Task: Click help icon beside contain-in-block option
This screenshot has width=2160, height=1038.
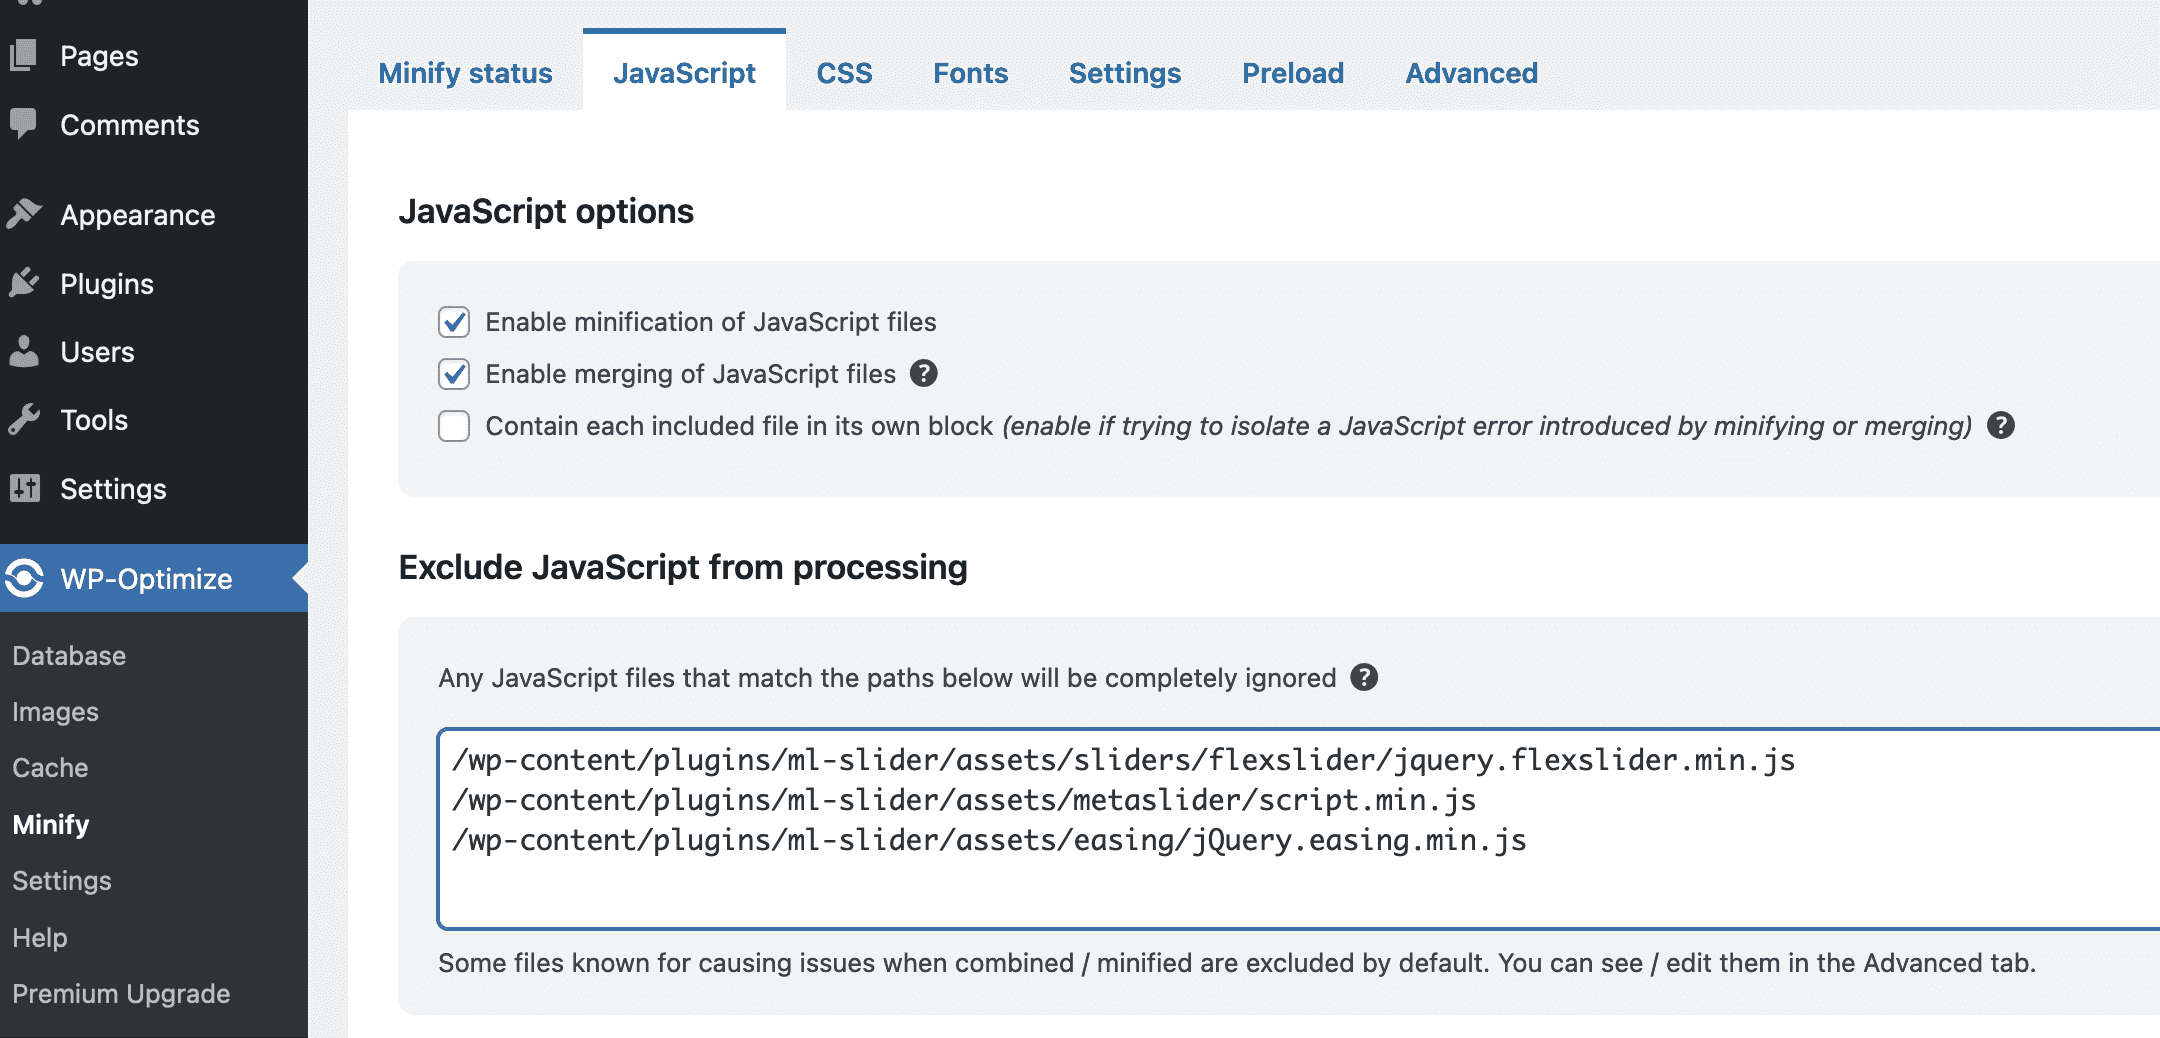Action: [x=2000, y=425]
